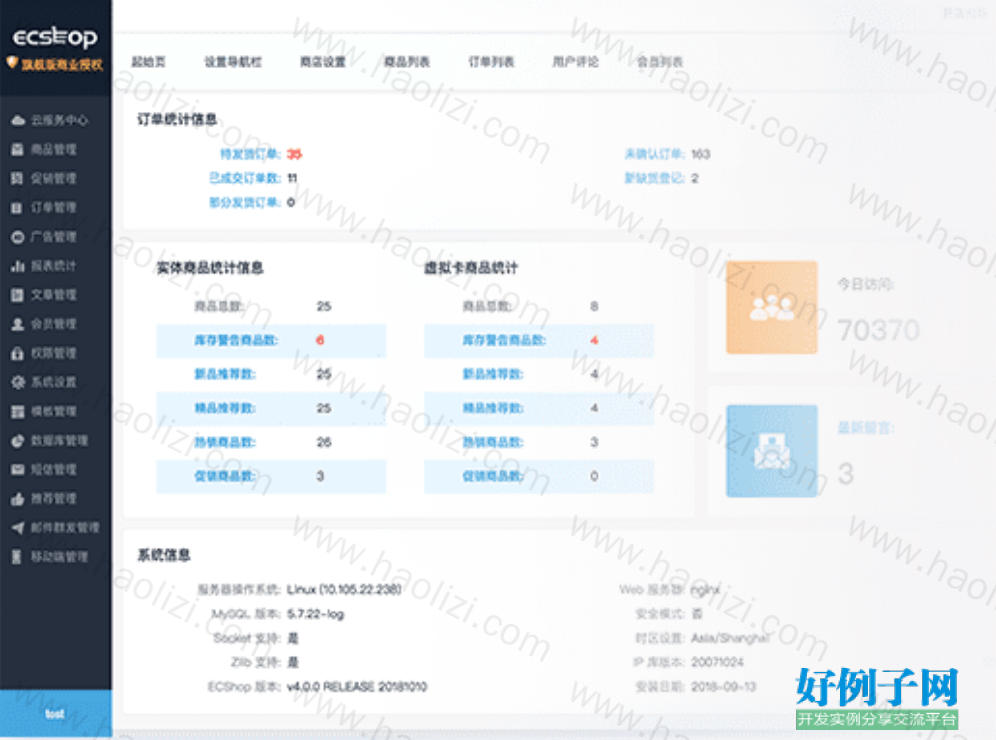This screenshot has width=996, height=740.
Task: Open 报表统计 bar chart icon
Action: tap(18, 266)
